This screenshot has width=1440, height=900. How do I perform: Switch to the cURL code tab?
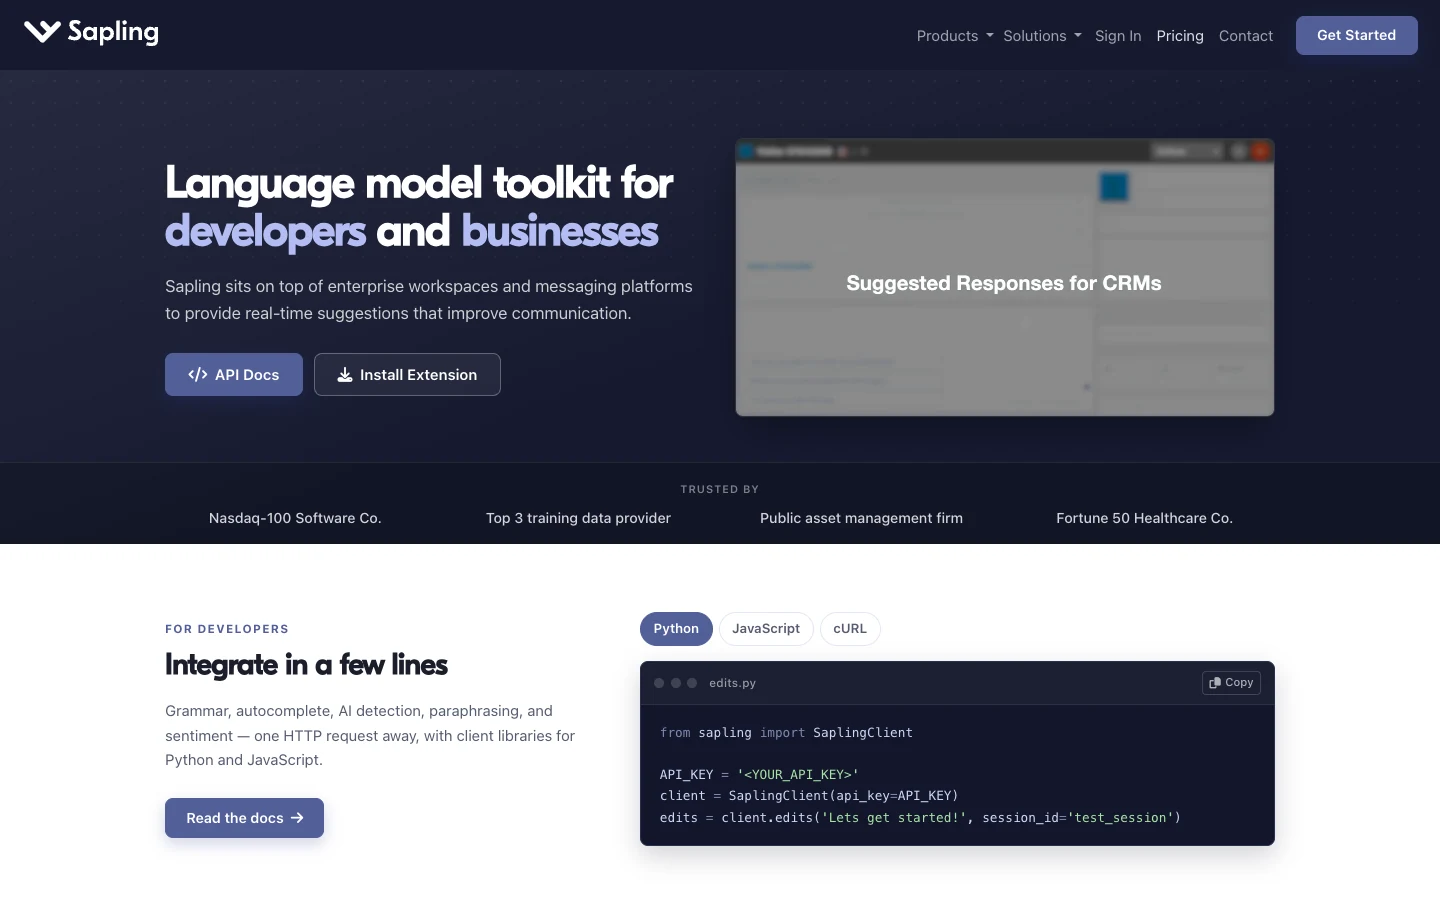pyautogui.click(x=850, y=628)
